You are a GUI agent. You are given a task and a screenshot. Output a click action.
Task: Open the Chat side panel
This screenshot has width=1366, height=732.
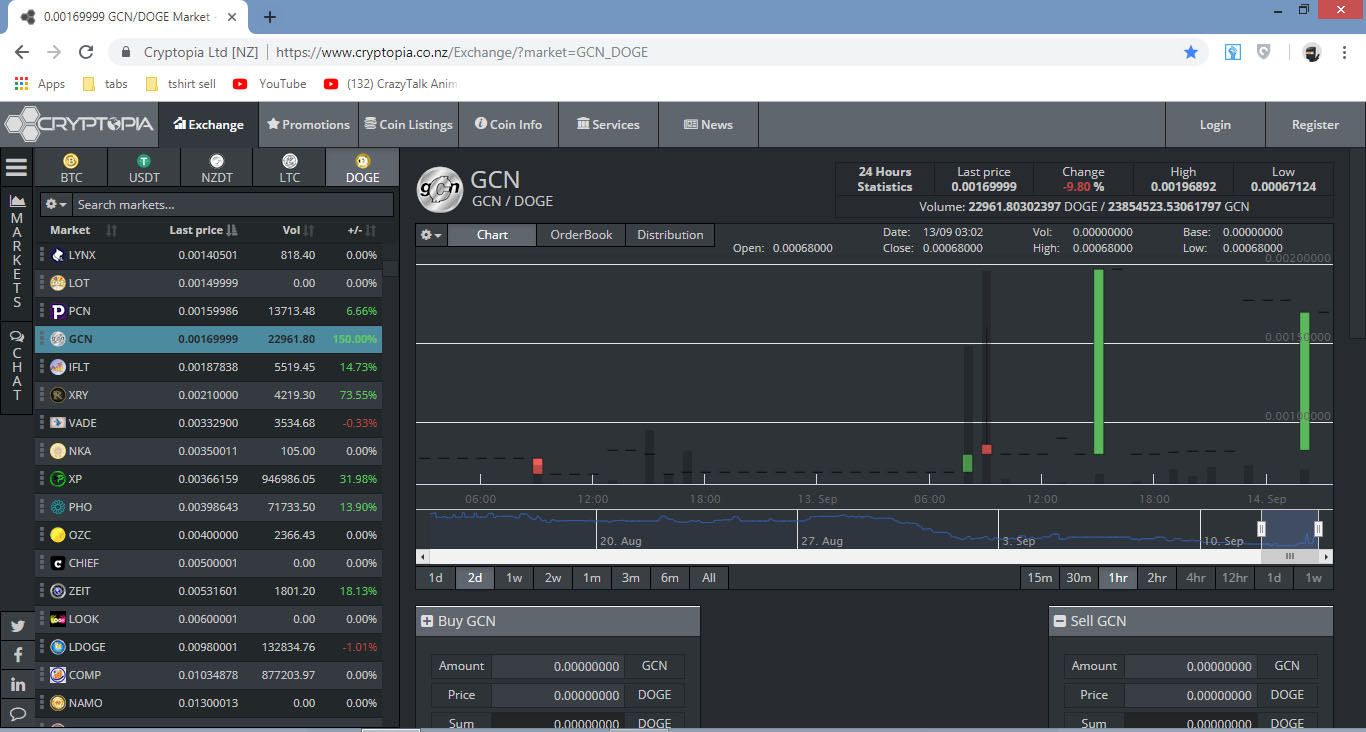click(x=17, y=366)
